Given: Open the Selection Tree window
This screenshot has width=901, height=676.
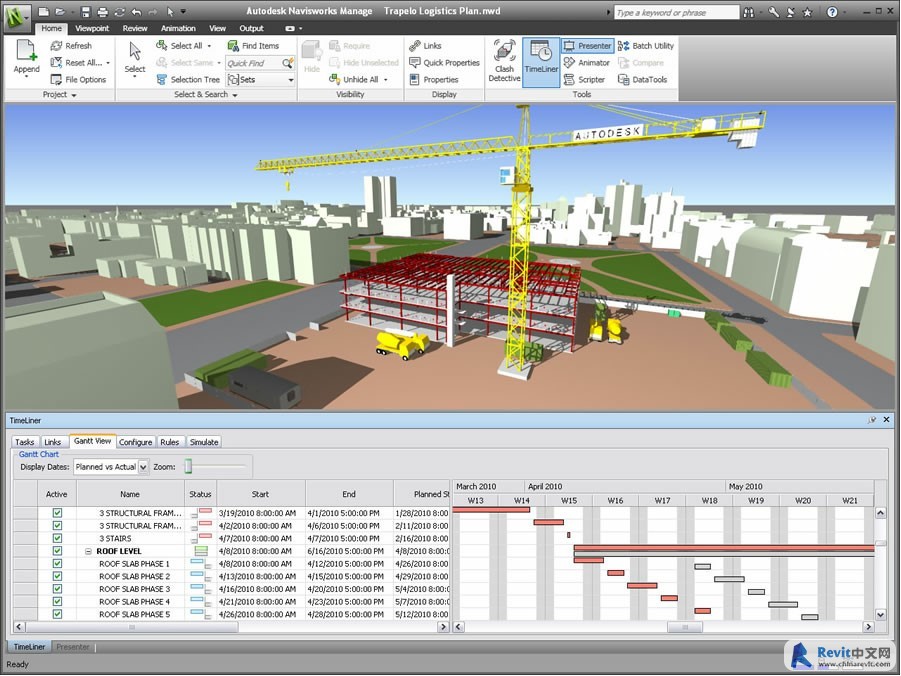Looking at the screenshot, I should click(x=188, y=80).
